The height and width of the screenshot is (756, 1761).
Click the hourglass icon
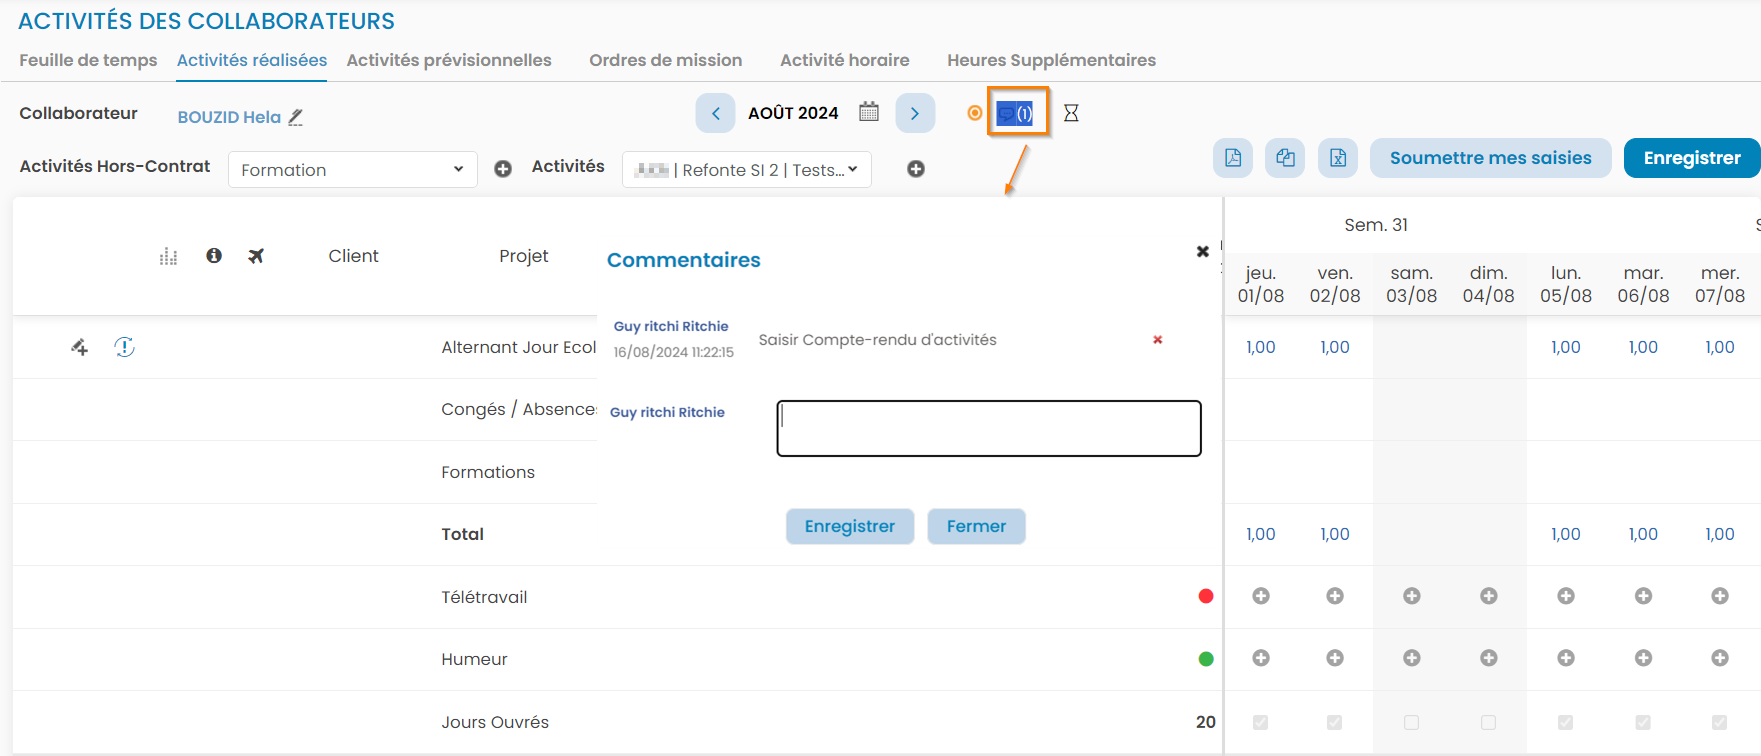(1071, 113)
